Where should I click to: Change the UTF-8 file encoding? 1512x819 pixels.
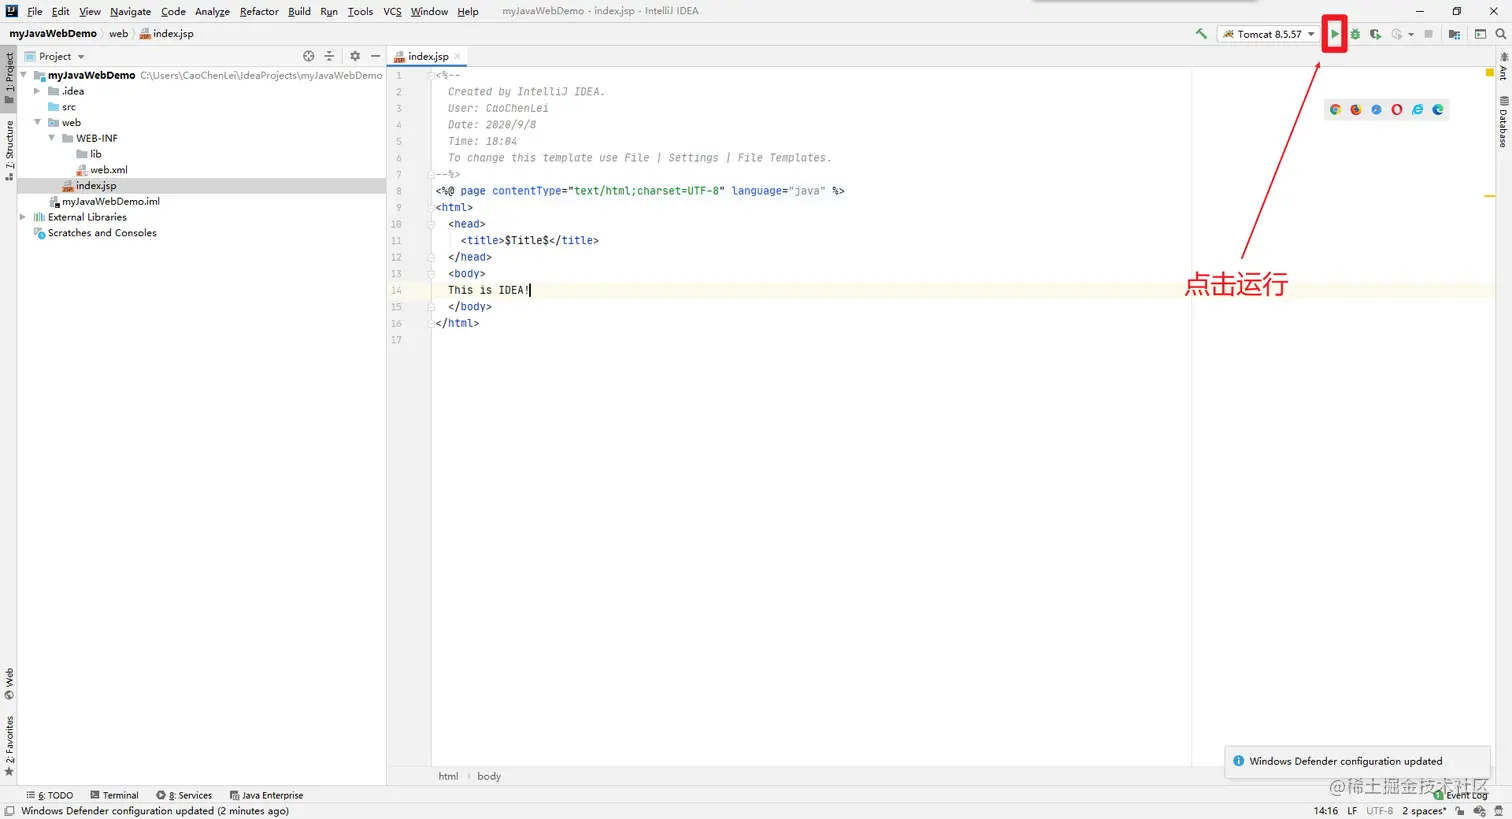tap(1379, 811)
